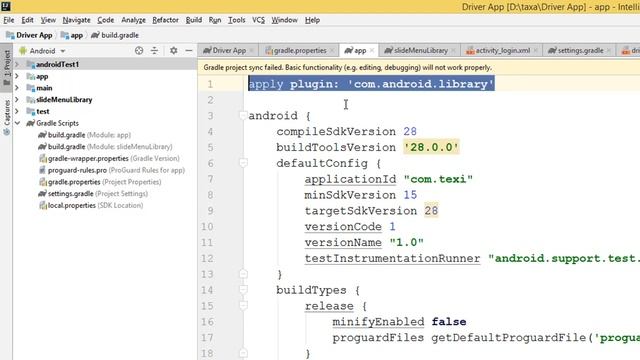Image resolution: width=640 pixels, height=360 pixels.
Task: Select proguard-rules.pro file
Action: click(x=112, y=170)
